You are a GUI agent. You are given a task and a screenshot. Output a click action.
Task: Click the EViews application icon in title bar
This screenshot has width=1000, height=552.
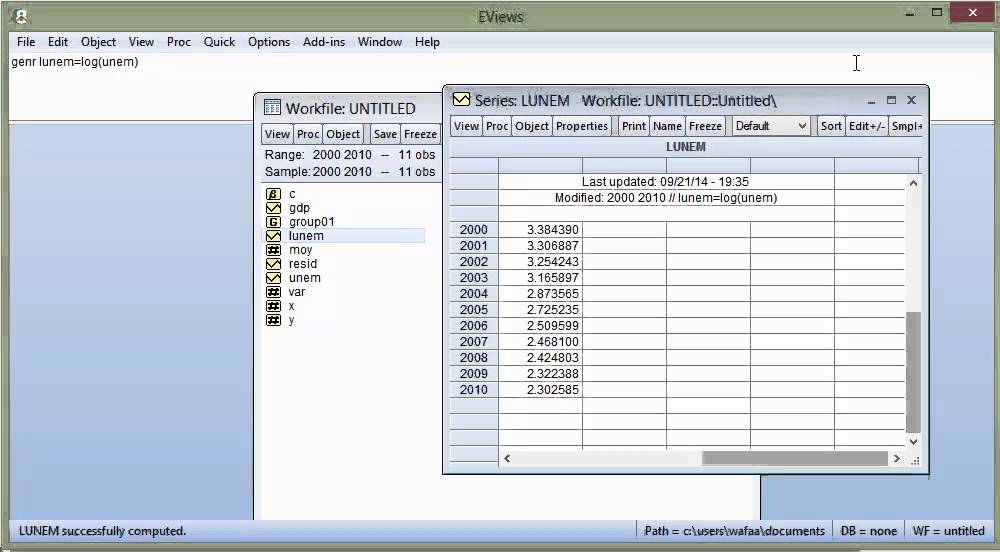click(20, 15)
